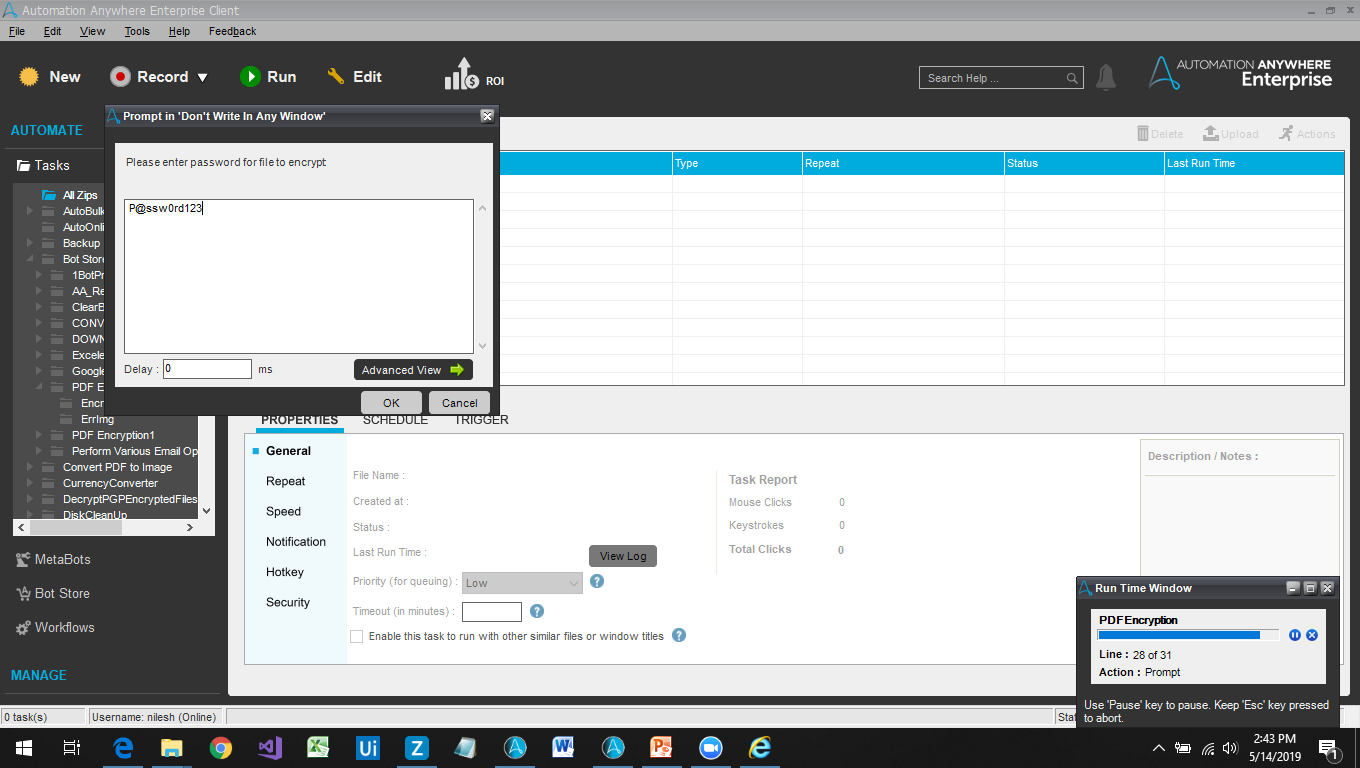Click the Timeout in minutes field
The height and width of the screenshot is (768, 1360).
(x=492, y=612)
